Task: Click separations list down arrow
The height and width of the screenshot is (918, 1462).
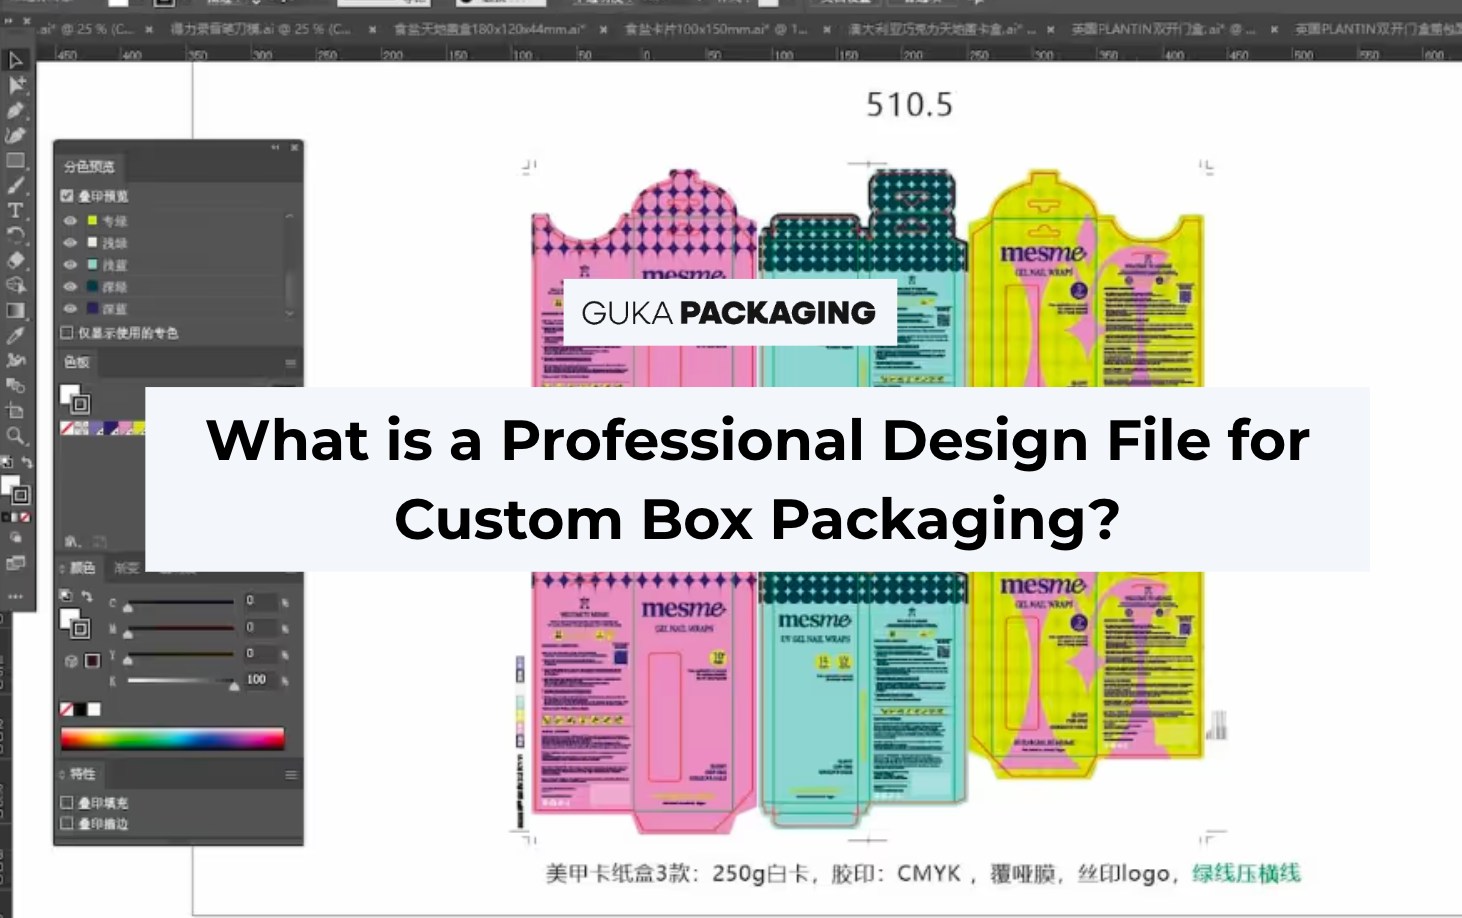Action: click(290, 313)
